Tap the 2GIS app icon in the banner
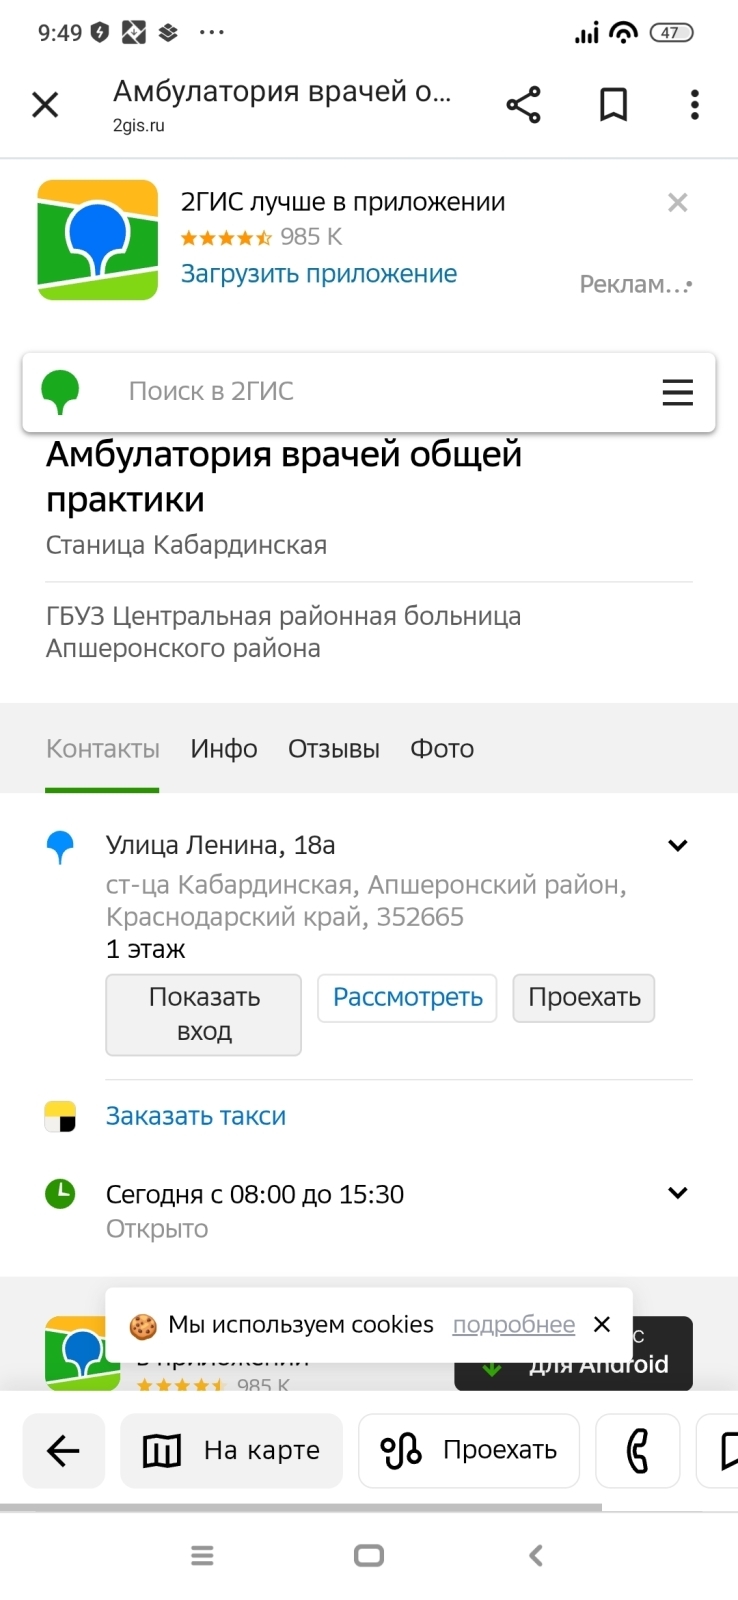738x1600 pixels. coord(98,240)
